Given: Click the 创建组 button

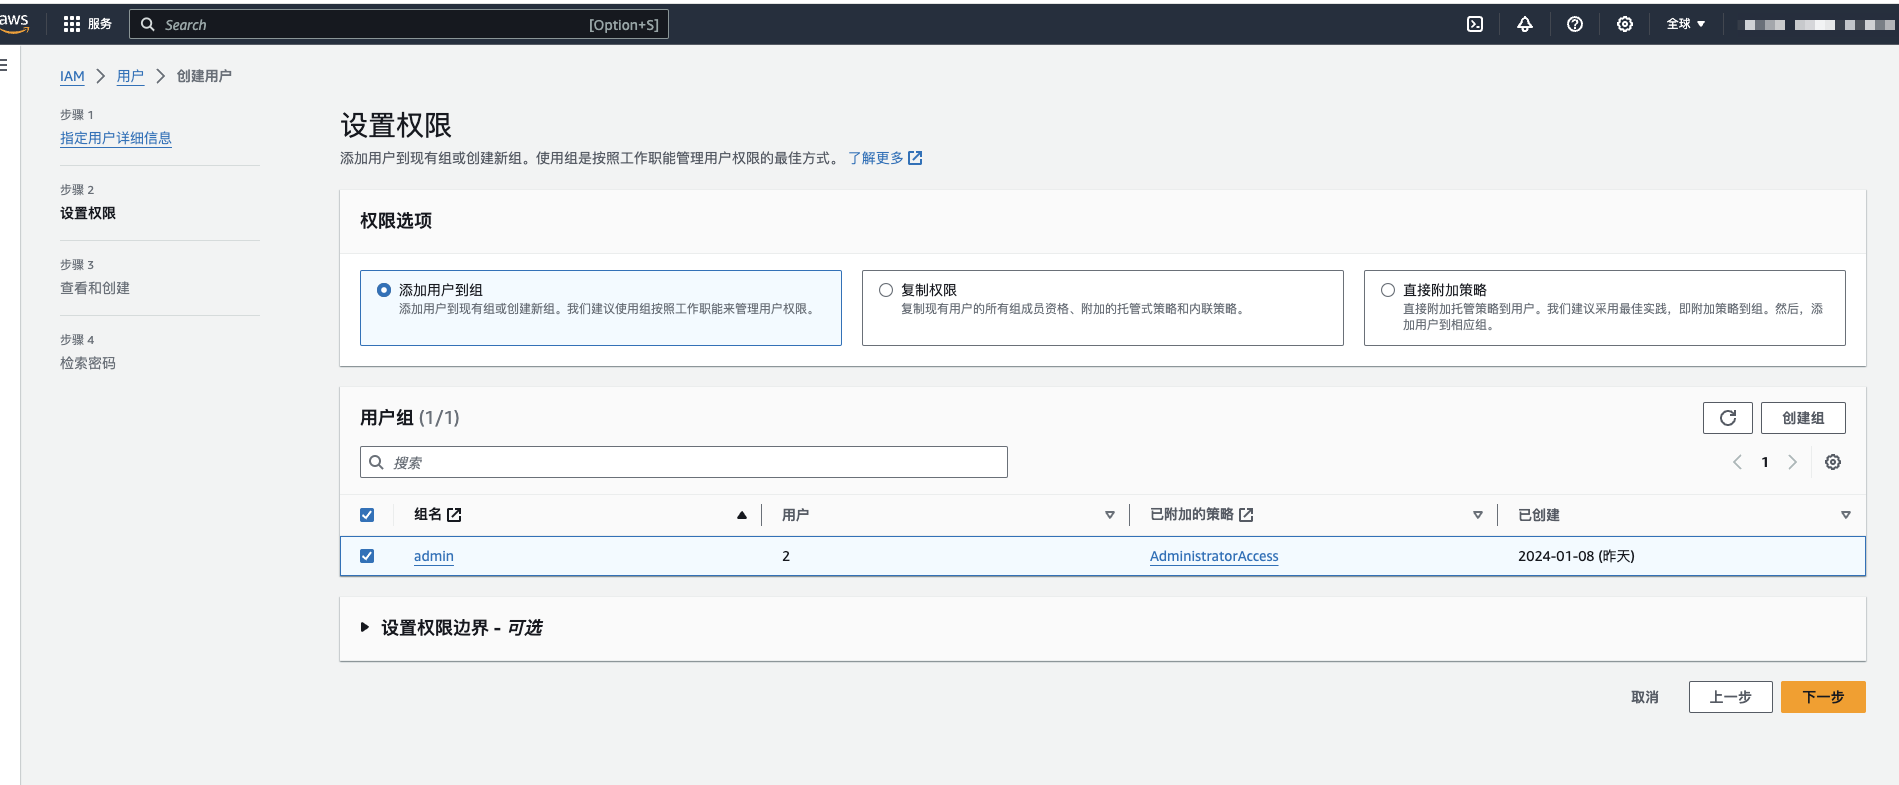Looking at the screenshot, I should (x=1803, y=418).
